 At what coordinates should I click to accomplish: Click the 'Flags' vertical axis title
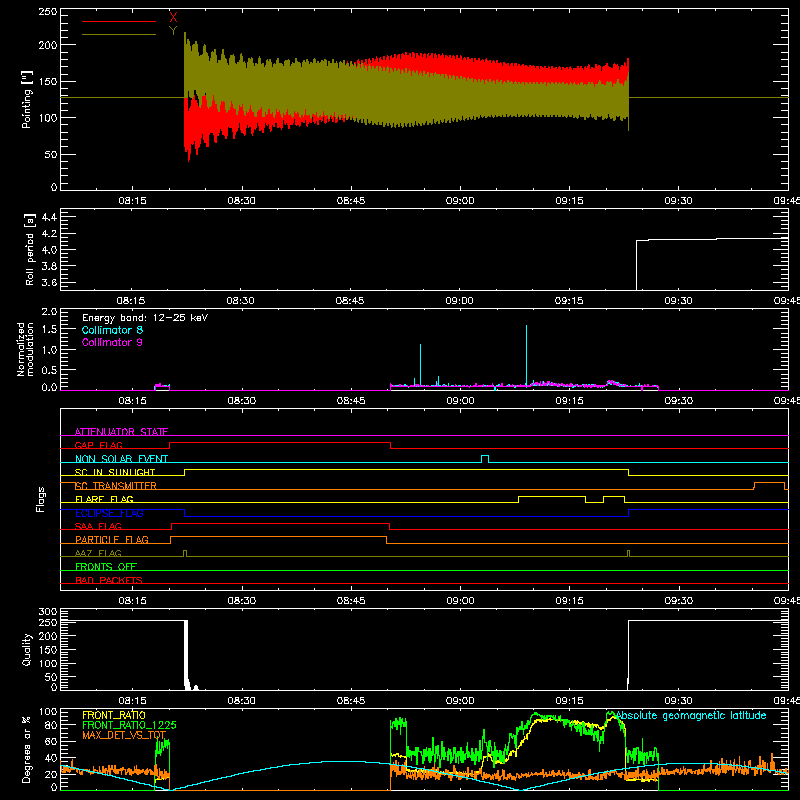tap(40, 499)
